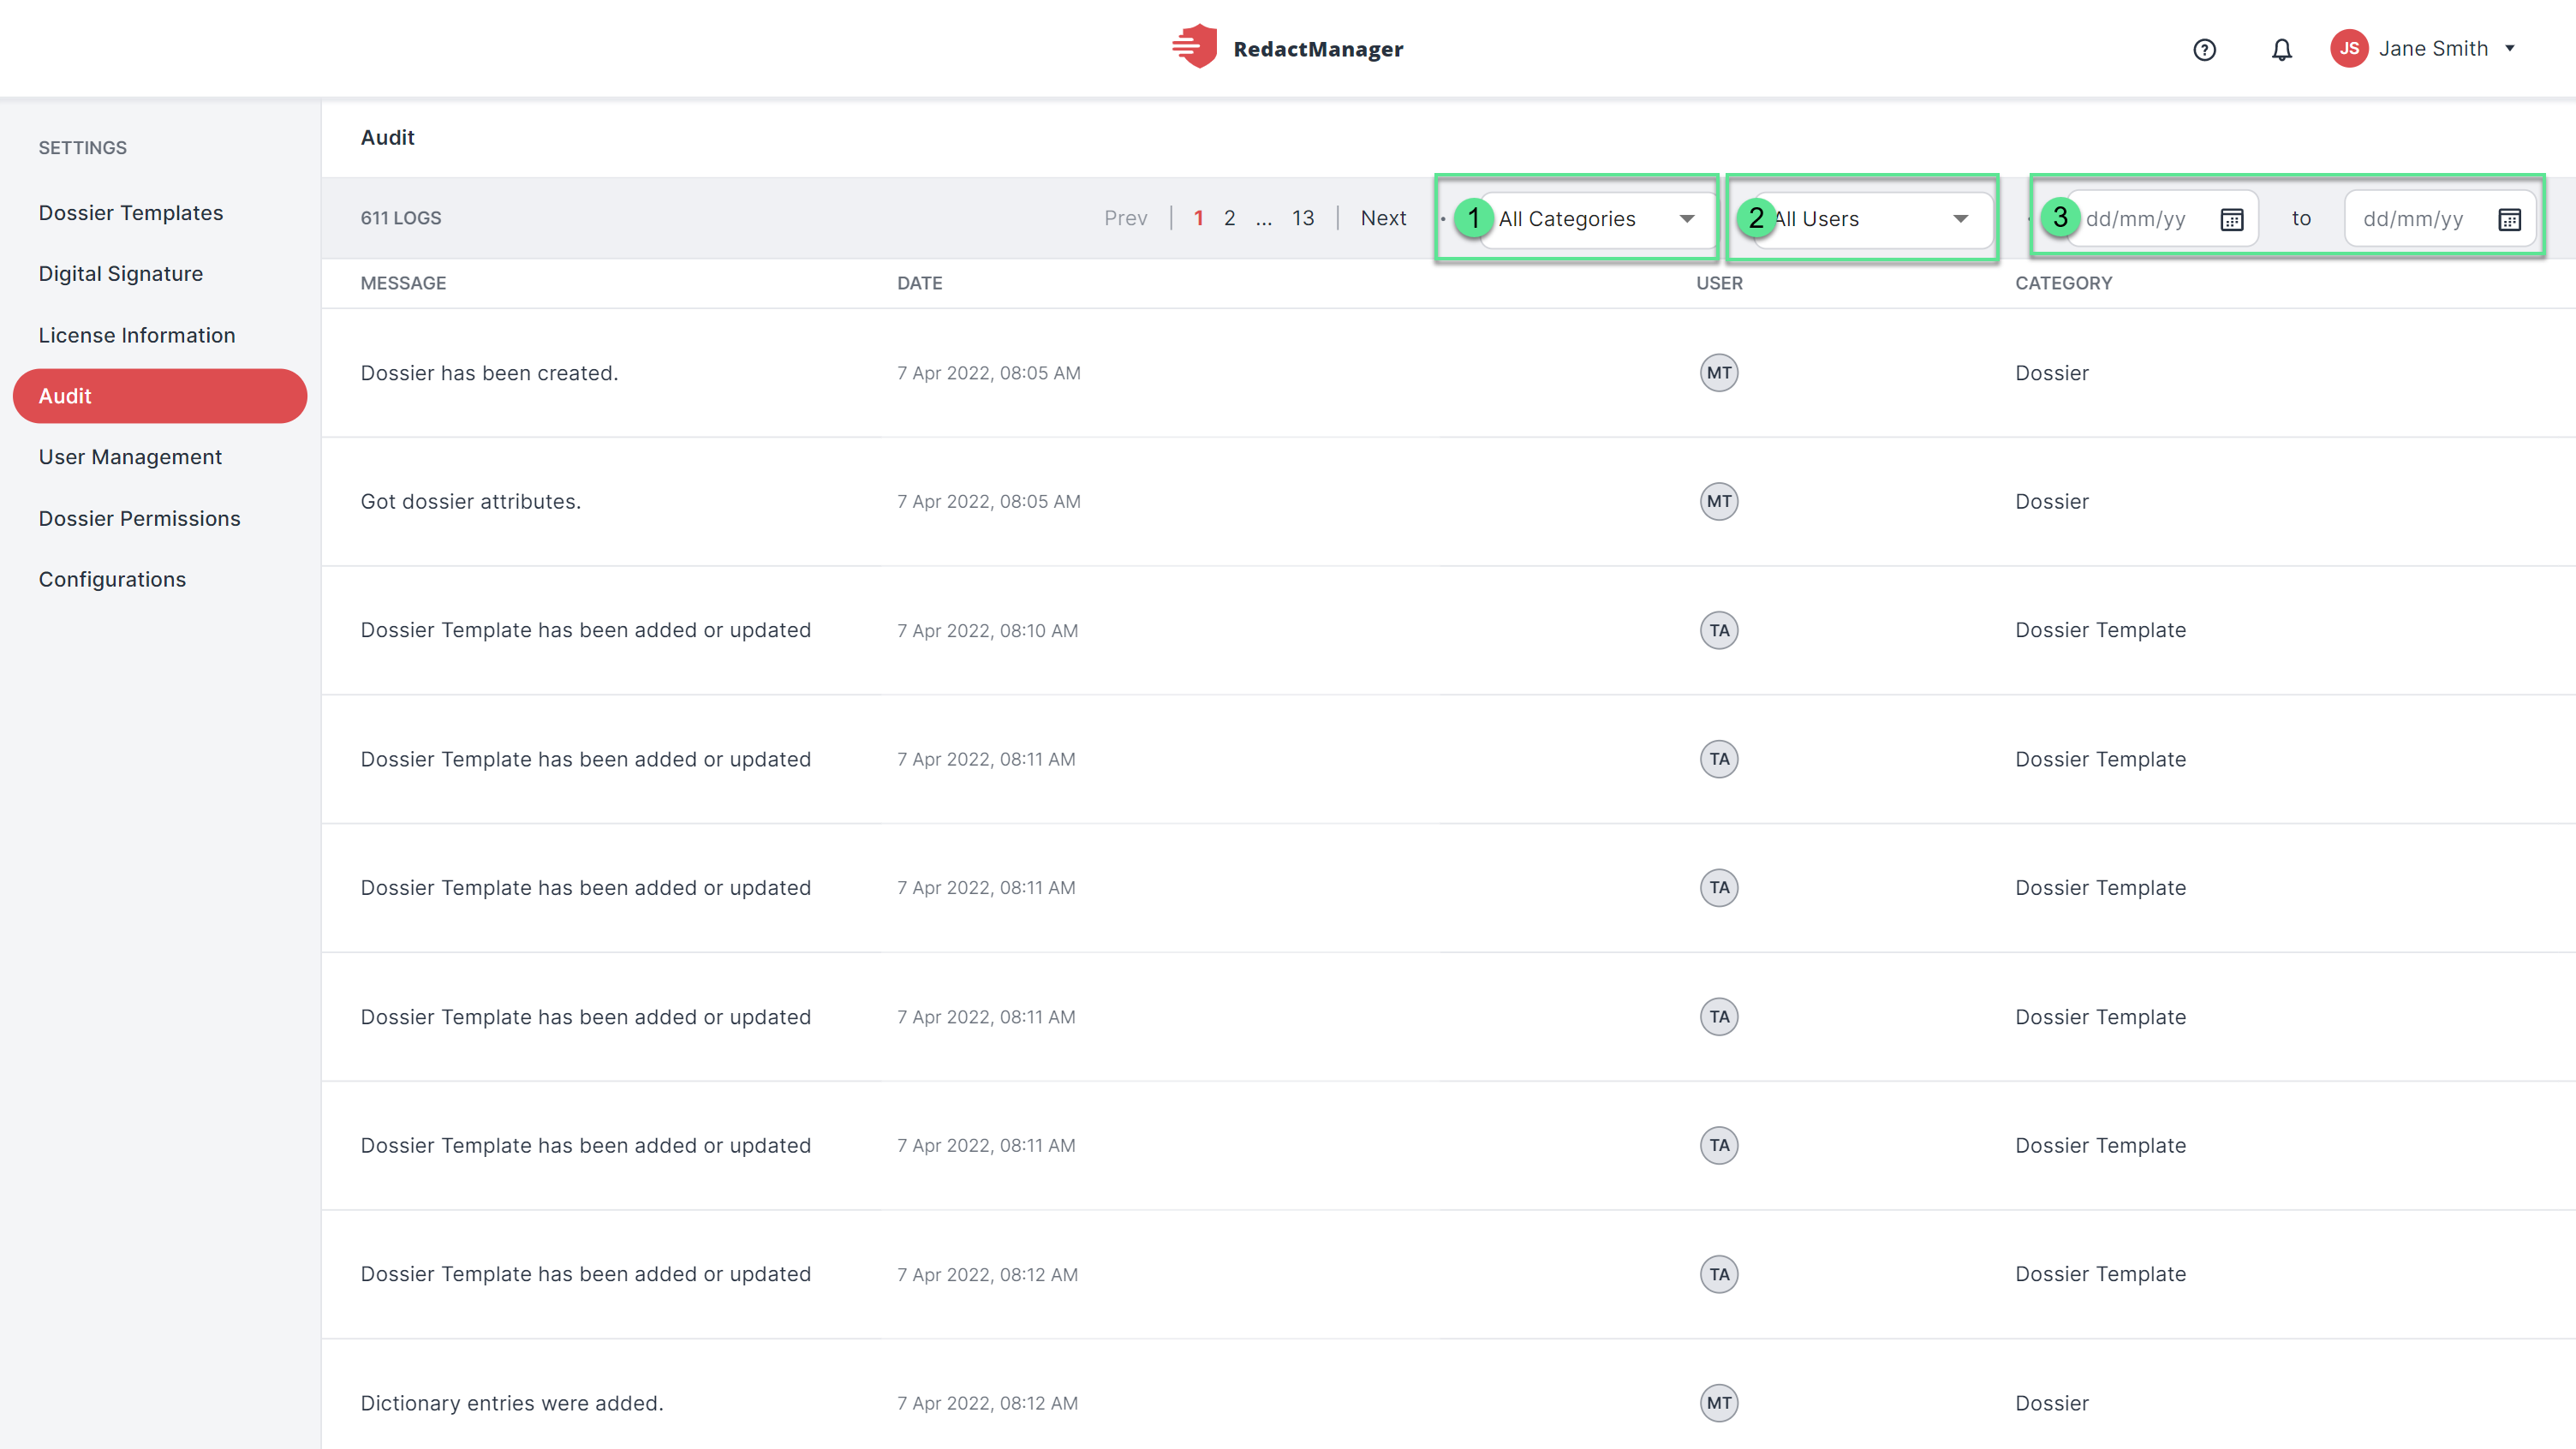Open the help question mark icon
Screen dimensions: 2576x1449
(2204, 49)
